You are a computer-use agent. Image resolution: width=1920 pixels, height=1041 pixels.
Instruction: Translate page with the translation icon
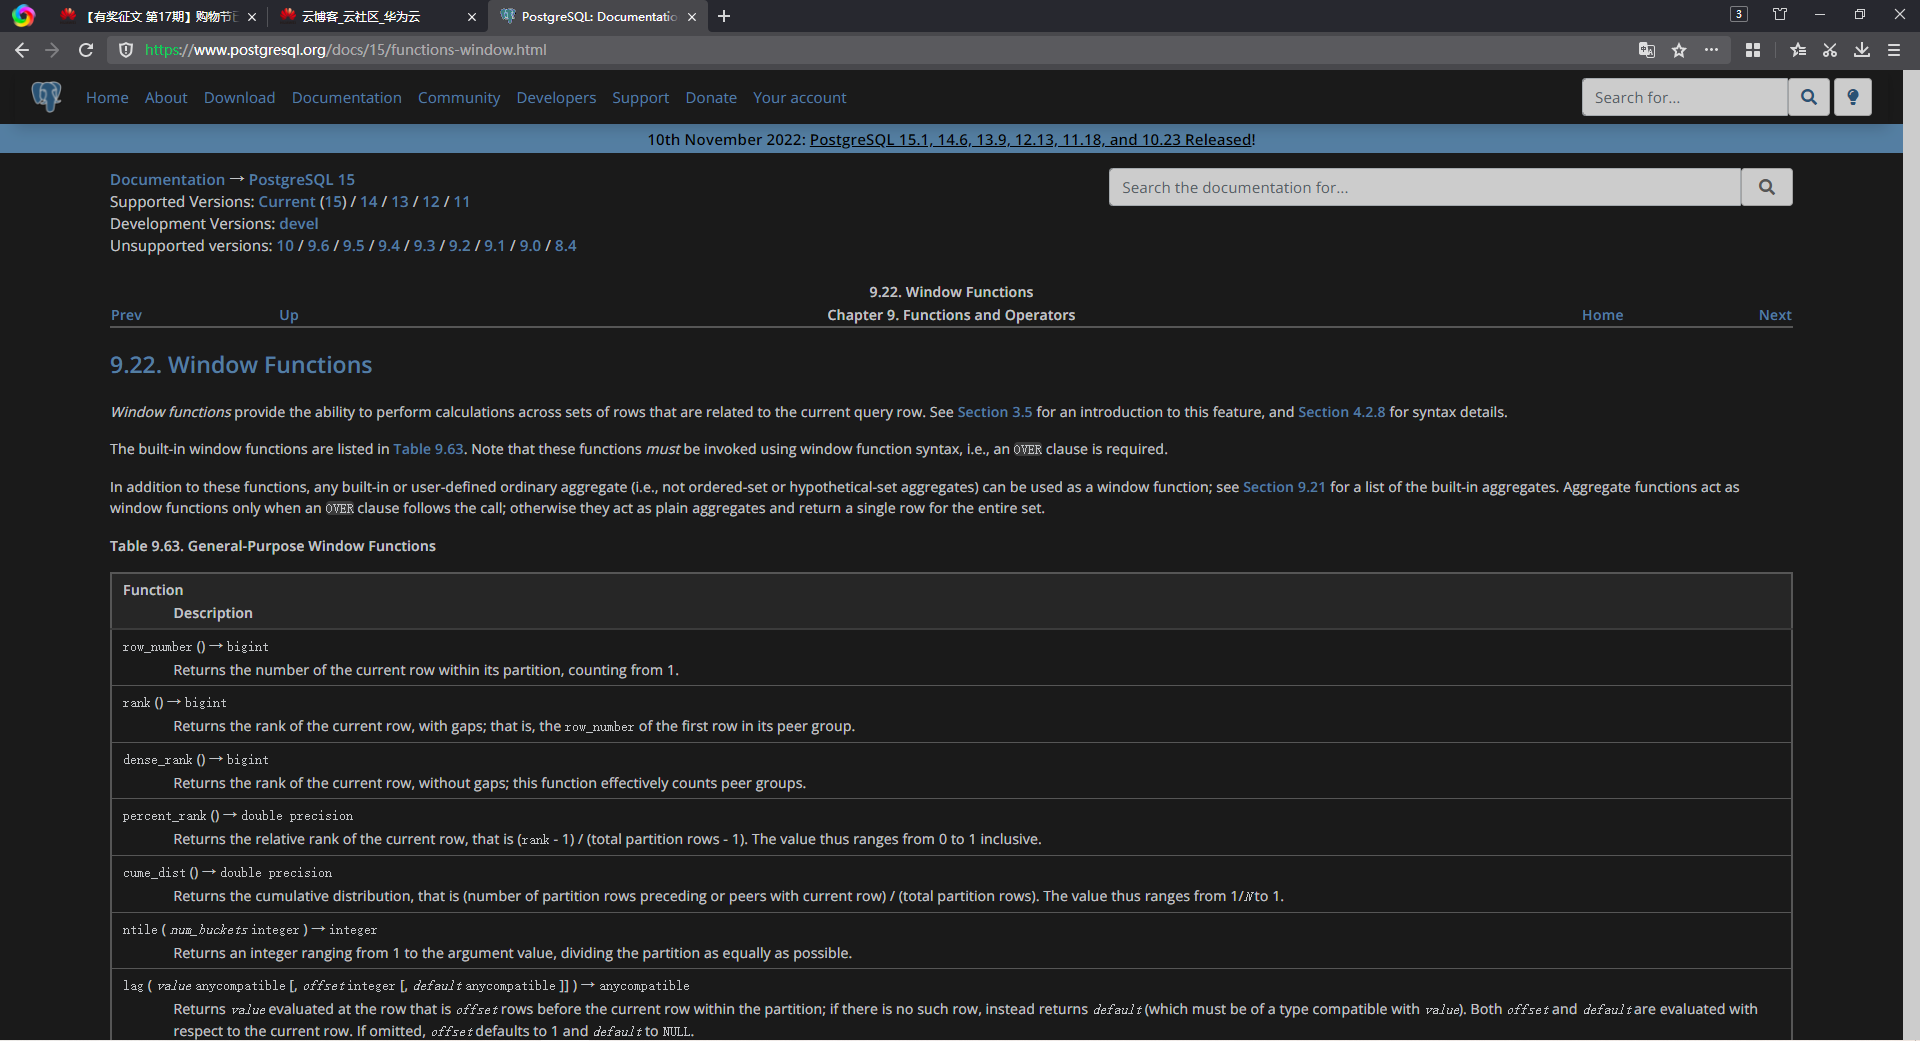pos(1647,50)
